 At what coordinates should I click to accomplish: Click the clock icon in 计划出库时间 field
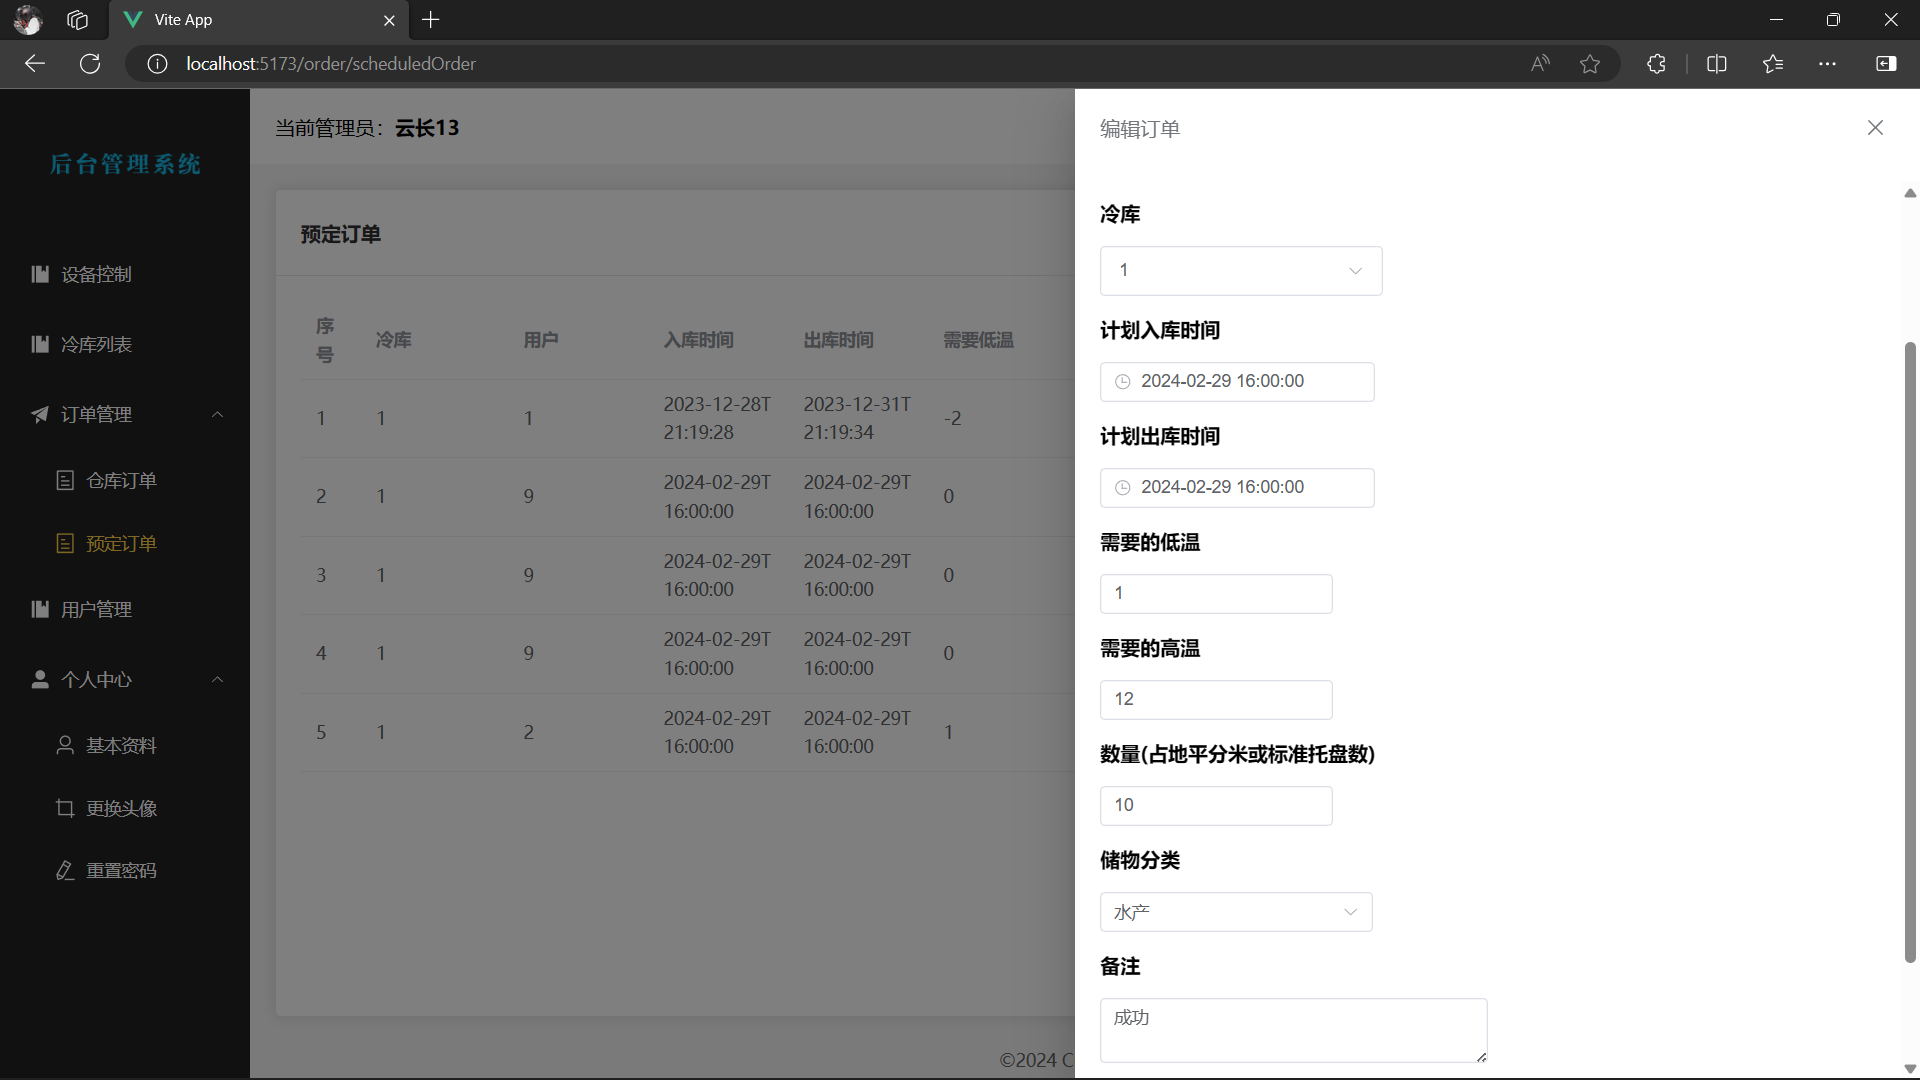coord(1123,488)
